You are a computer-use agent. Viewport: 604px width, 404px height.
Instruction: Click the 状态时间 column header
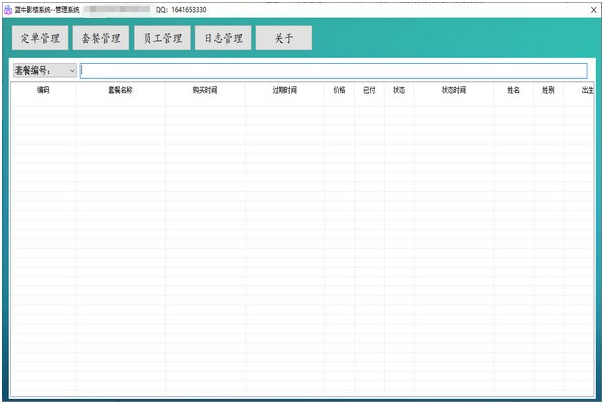[x=453, y=90]
